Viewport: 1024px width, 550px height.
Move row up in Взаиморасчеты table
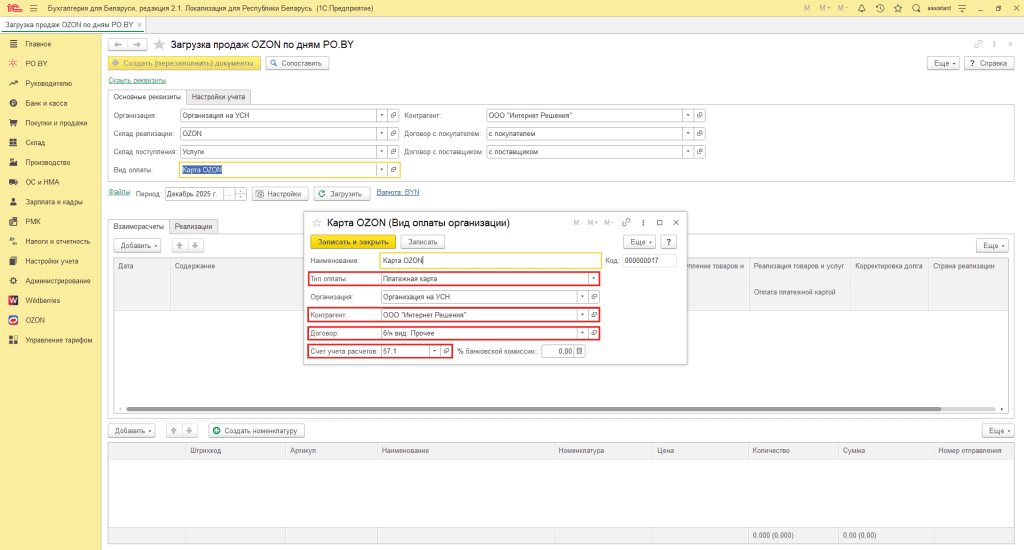click(x=180, y=246)
